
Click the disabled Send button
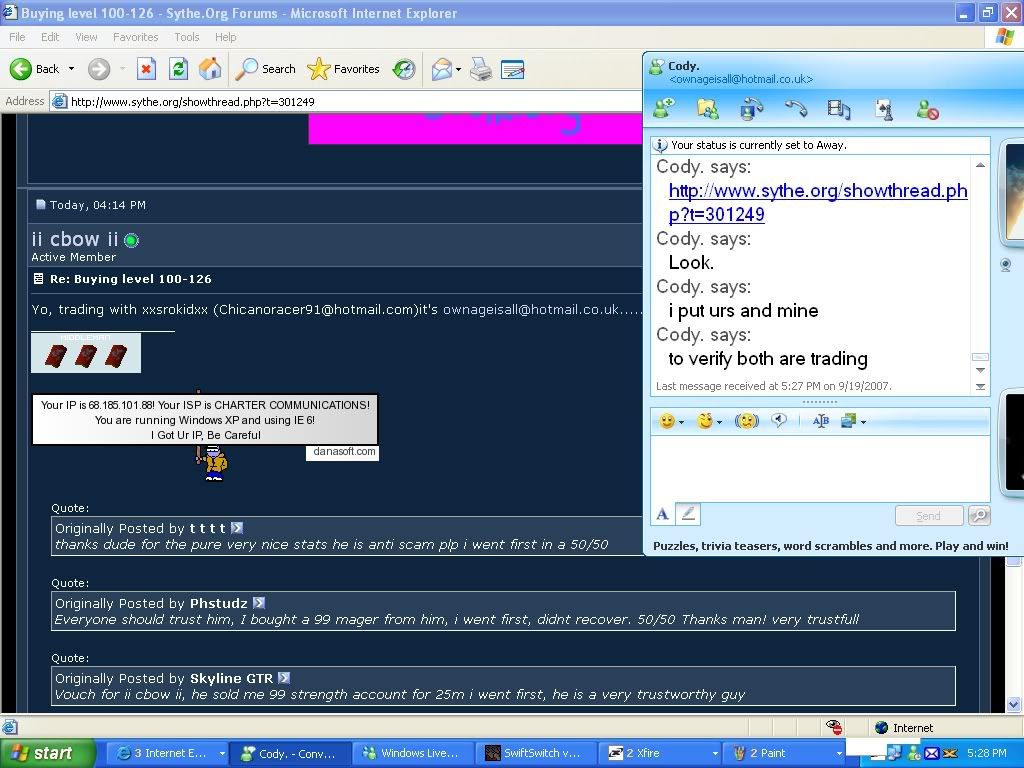point(929,516)
